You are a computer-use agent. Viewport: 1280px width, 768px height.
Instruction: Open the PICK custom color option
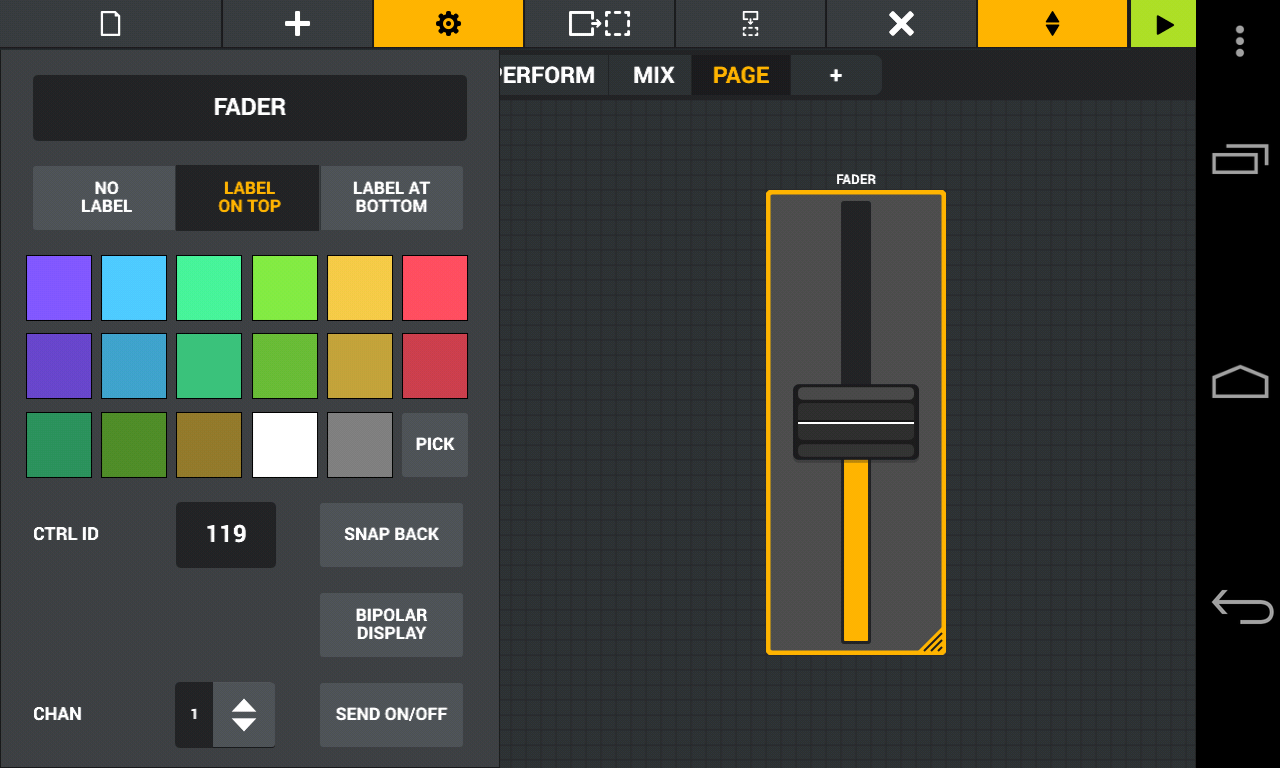pos(434,444)
